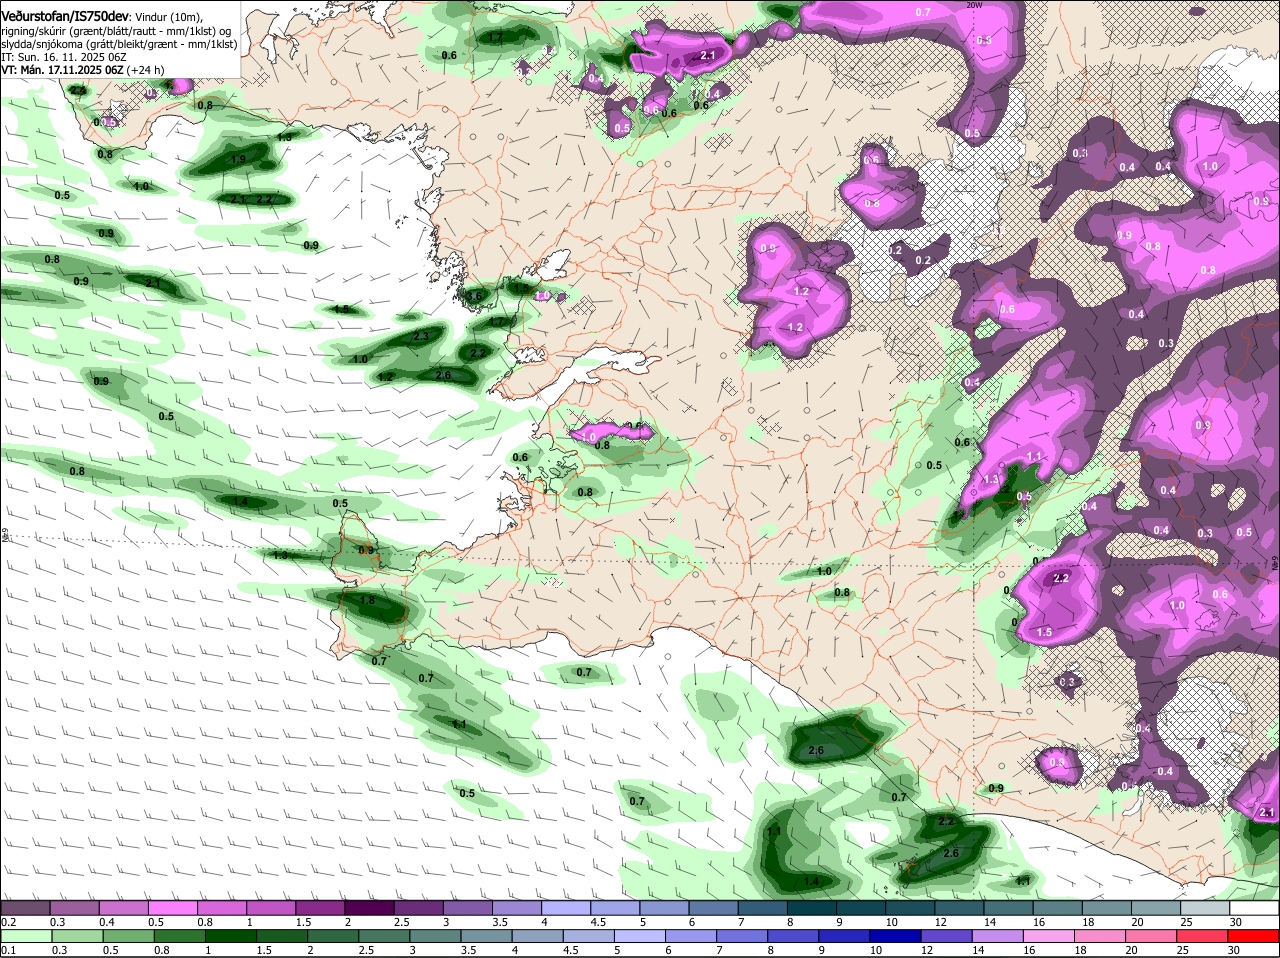Pick lower legend swatch between 0.3 and 0.5
Image resolution: width=1280 pixels, height=958 pixels.
coord(78,936)
